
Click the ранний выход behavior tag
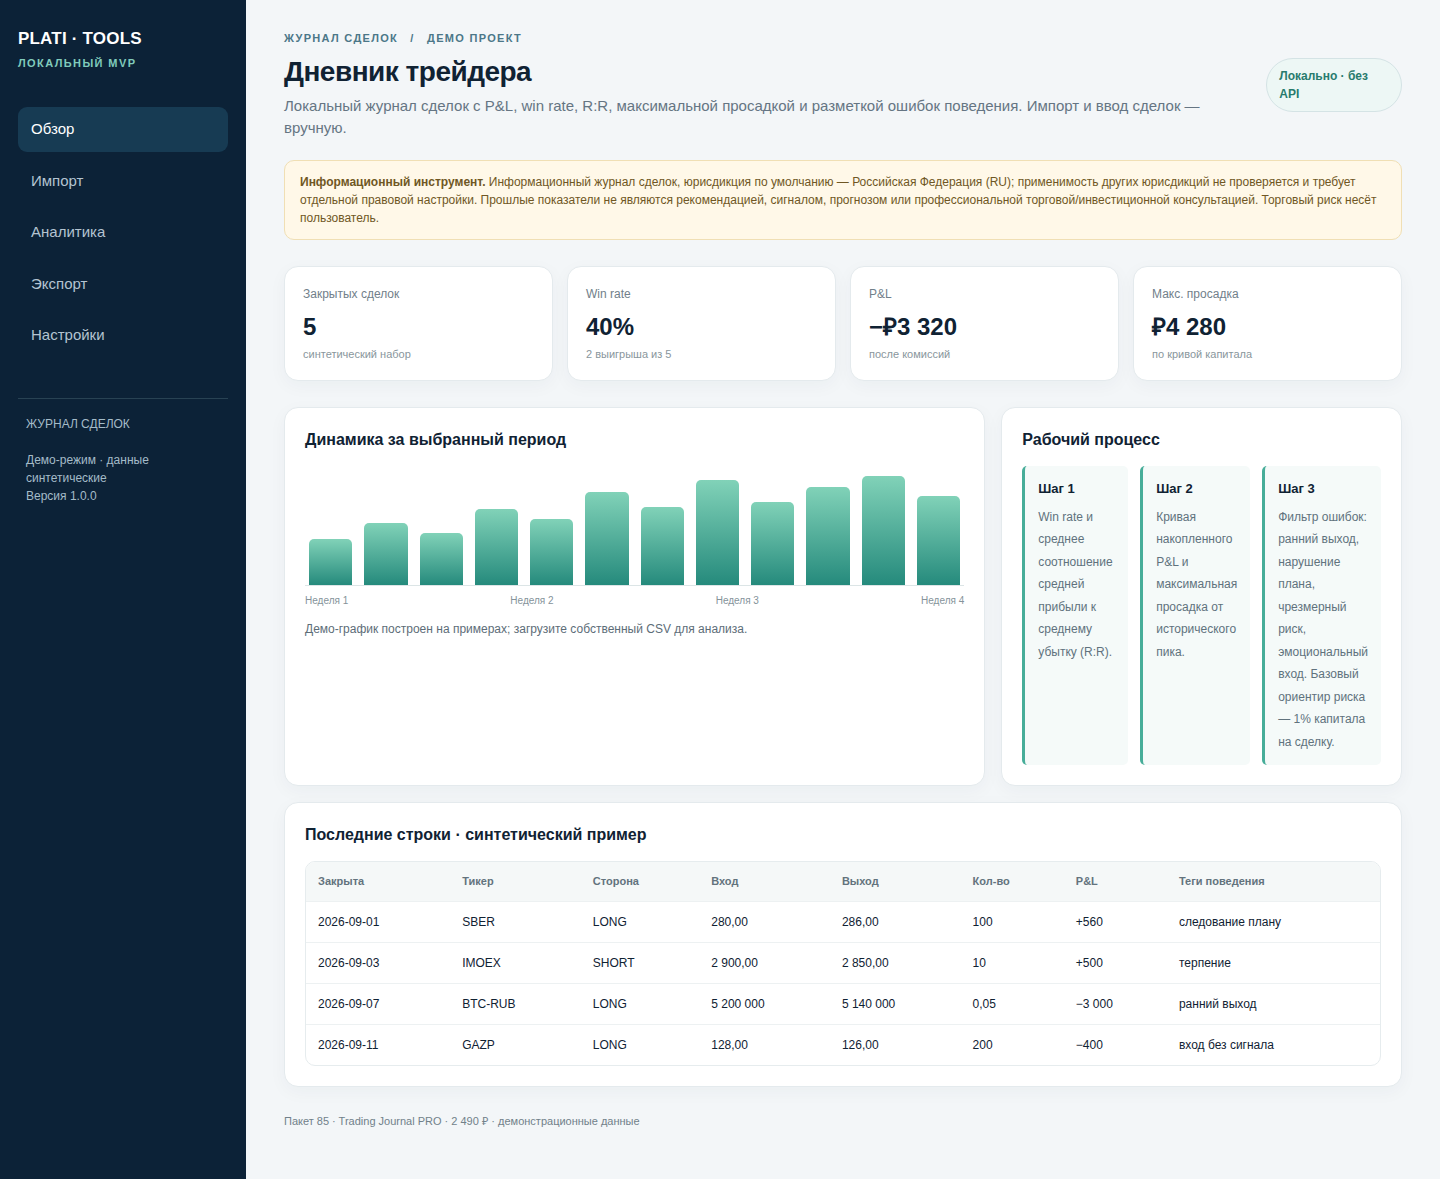tap(1218, 1004)
